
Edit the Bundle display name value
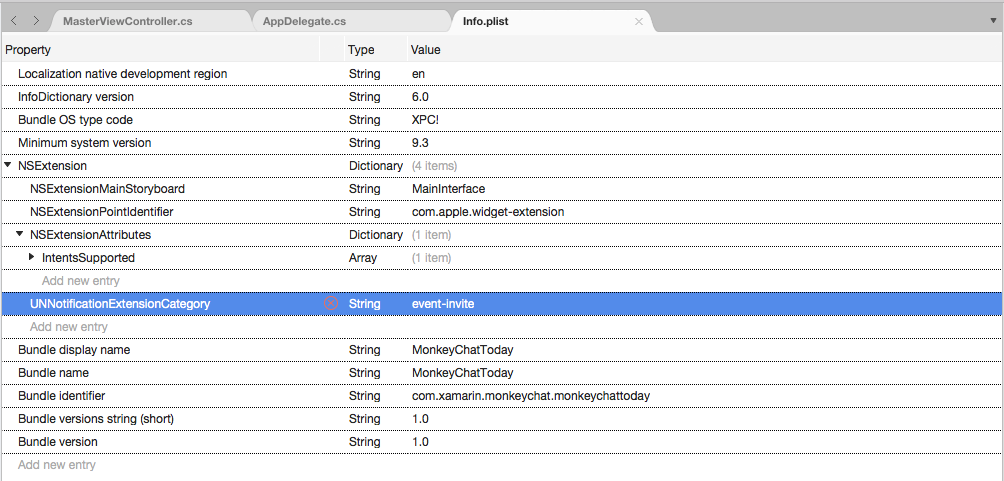[462, 350]
